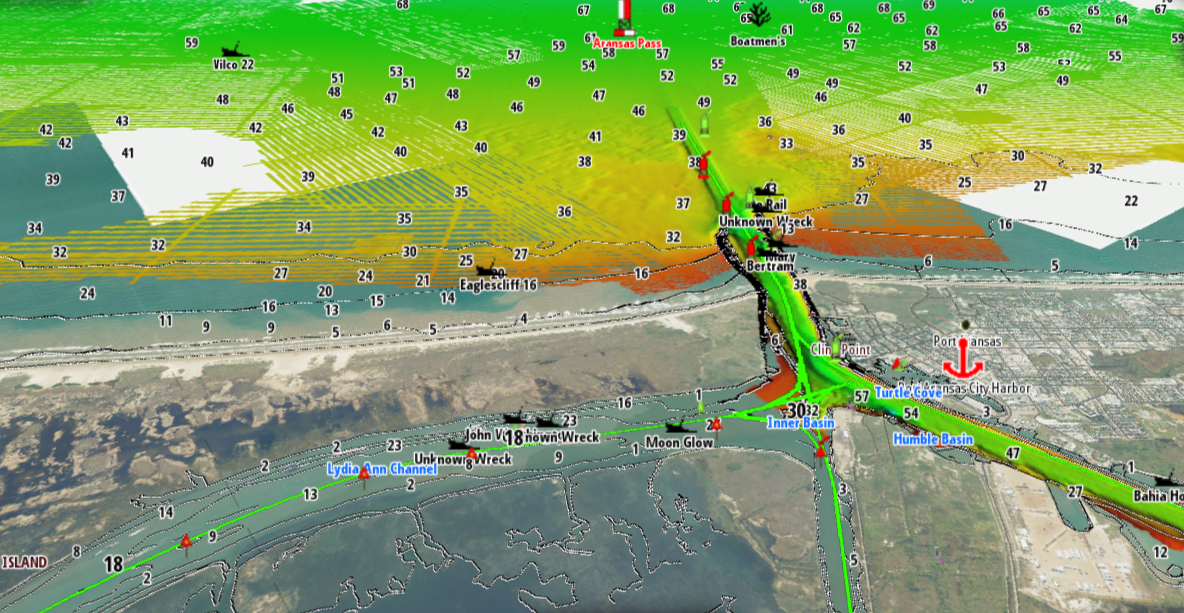Click the Lydia Ann Channel label
1184x613 pixels.
coord(382,469)
